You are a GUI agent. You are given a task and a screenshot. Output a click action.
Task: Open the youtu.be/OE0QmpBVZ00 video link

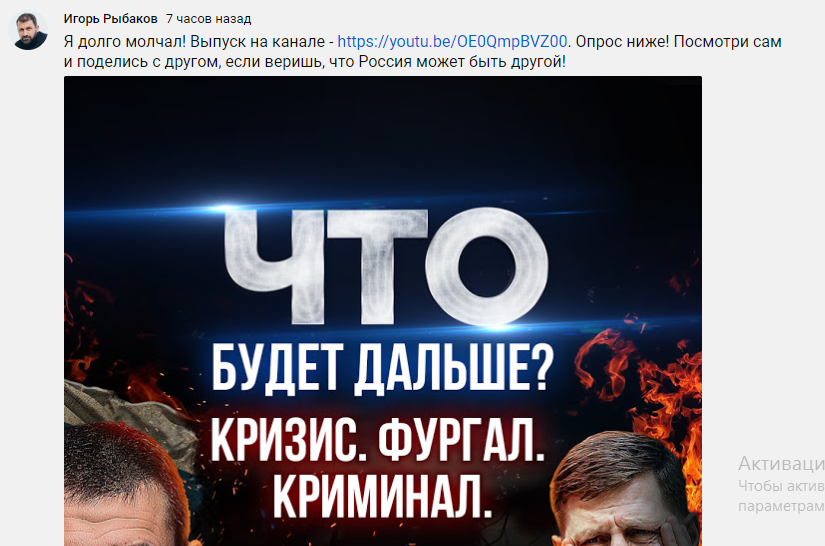tap(452, 42)
